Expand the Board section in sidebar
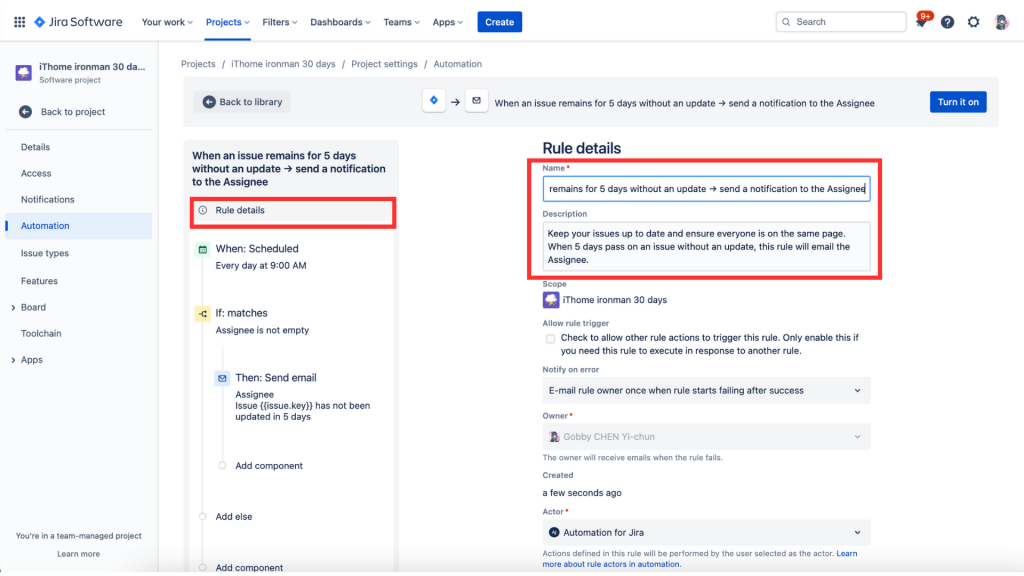1024x576 pixels. click(x=13, y=308)
